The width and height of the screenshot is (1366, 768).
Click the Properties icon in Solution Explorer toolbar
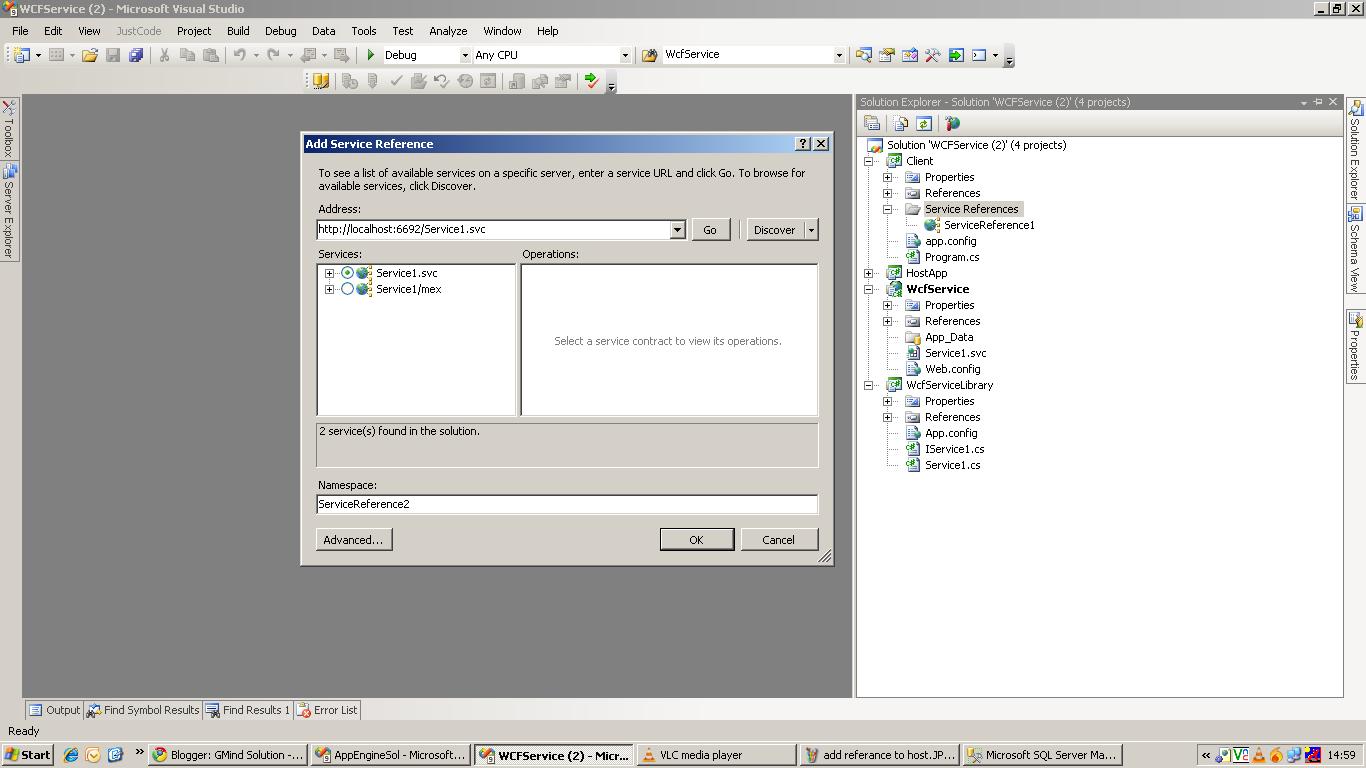(x=872, y=123)
